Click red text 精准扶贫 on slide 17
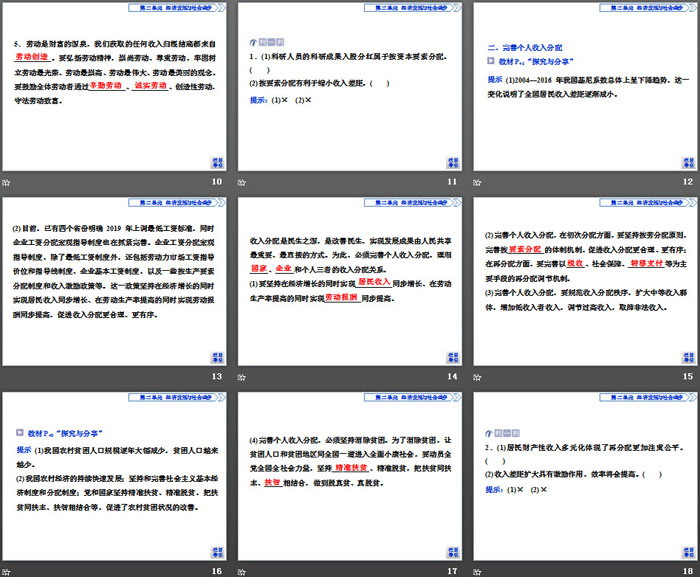This screenshot has height=577, width=700. (x=351, y=468)
